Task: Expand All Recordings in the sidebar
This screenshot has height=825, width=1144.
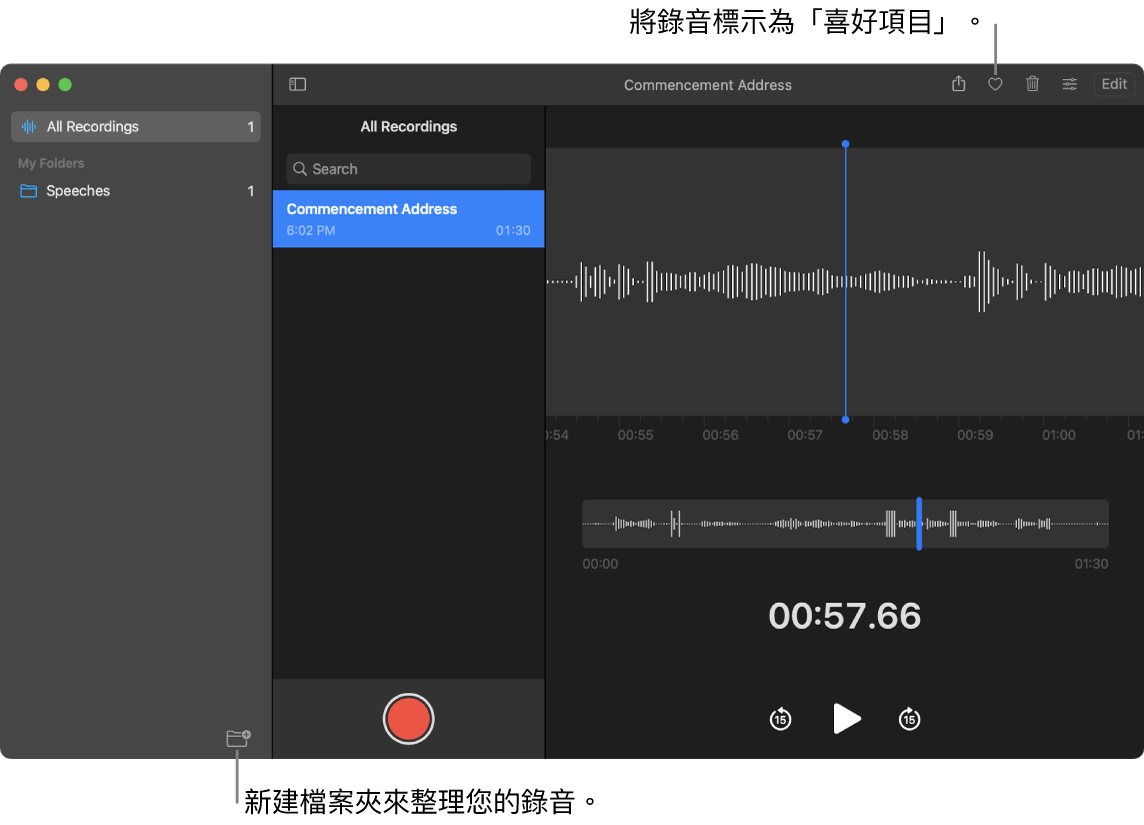Action: [90, 126]
